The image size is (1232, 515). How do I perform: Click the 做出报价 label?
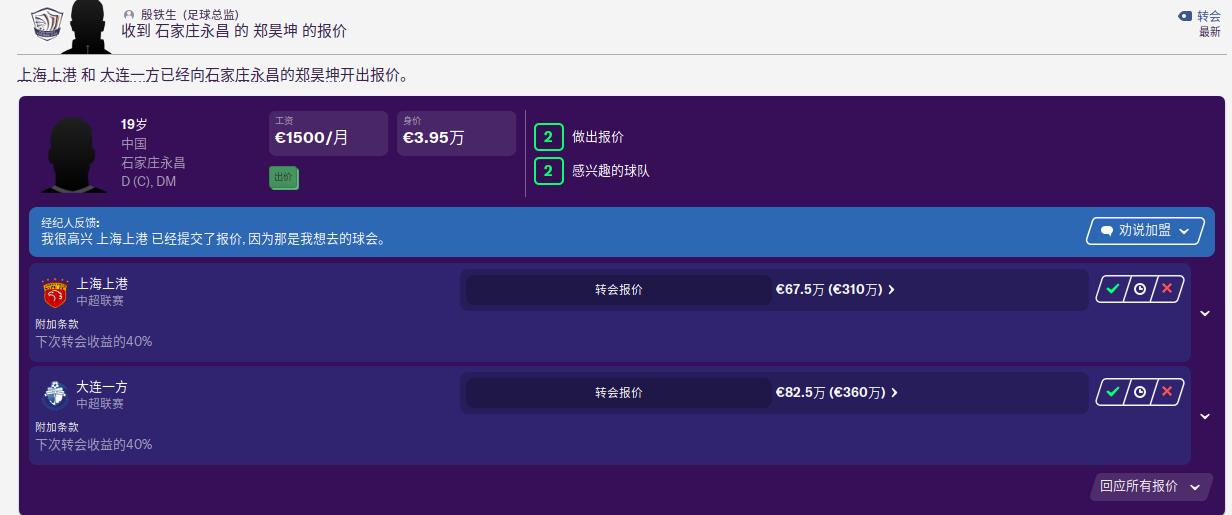click(598, 137)
